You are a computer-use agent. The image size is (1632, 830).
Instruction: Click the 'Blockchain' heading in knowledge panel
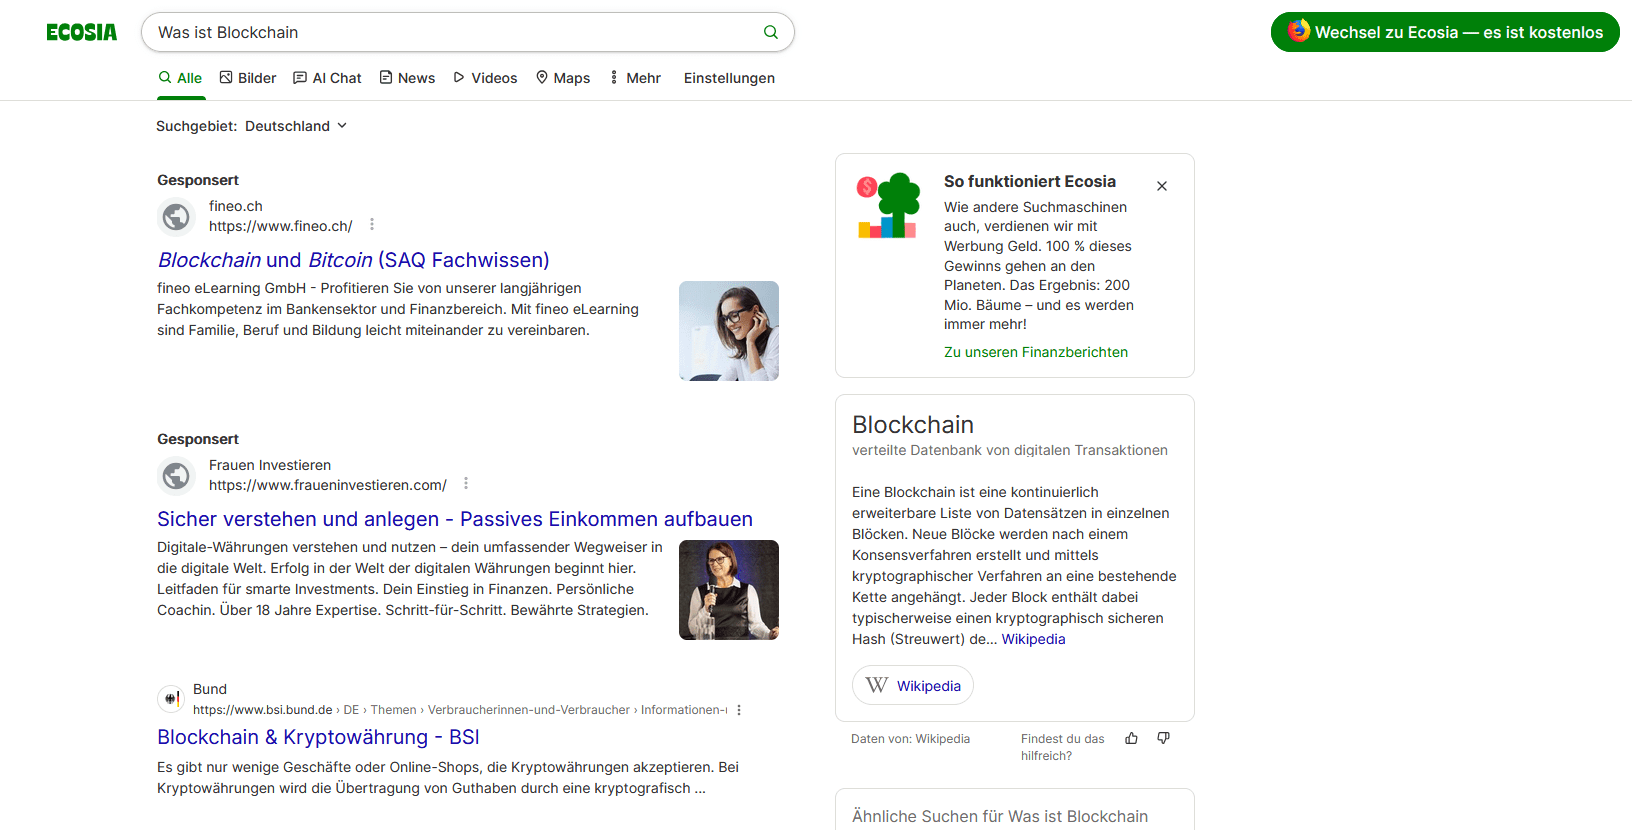913,425
